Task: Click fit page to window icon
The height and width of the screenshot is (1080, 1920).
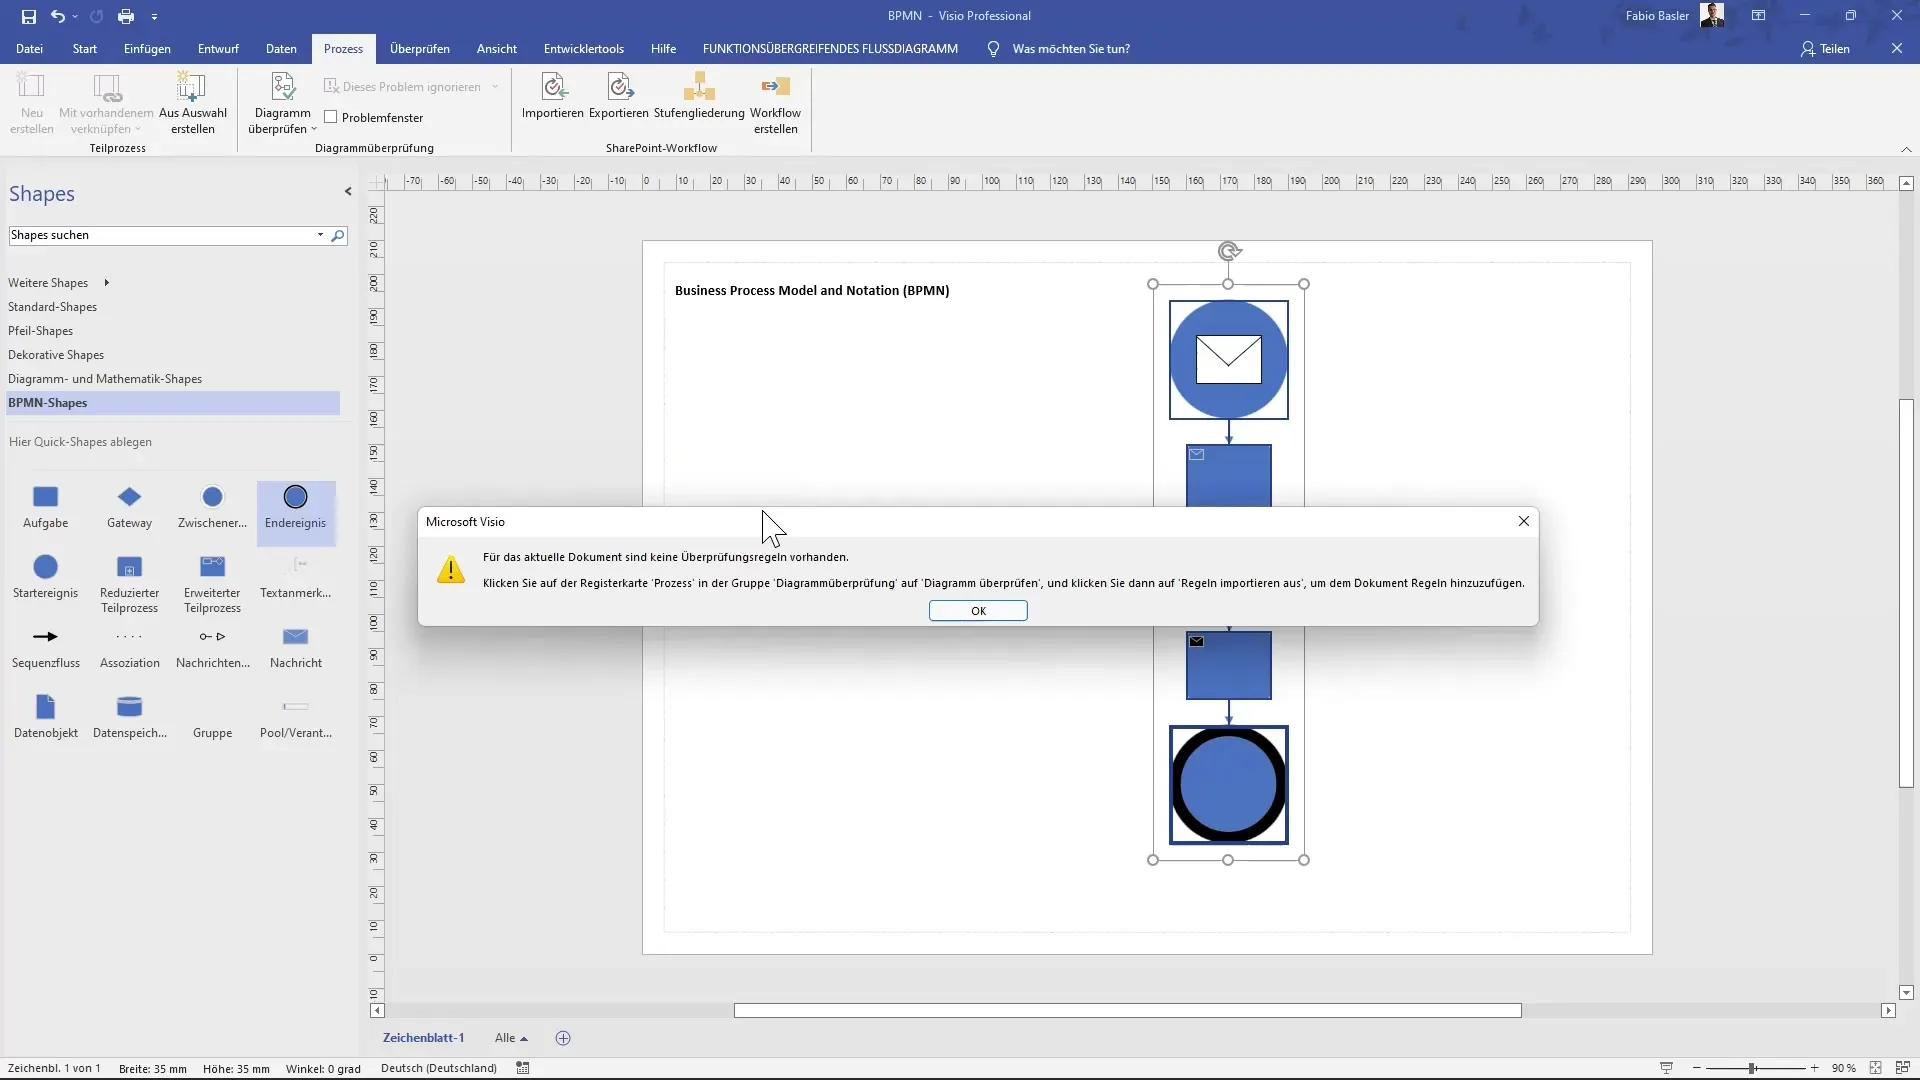Action: 1875,1068
